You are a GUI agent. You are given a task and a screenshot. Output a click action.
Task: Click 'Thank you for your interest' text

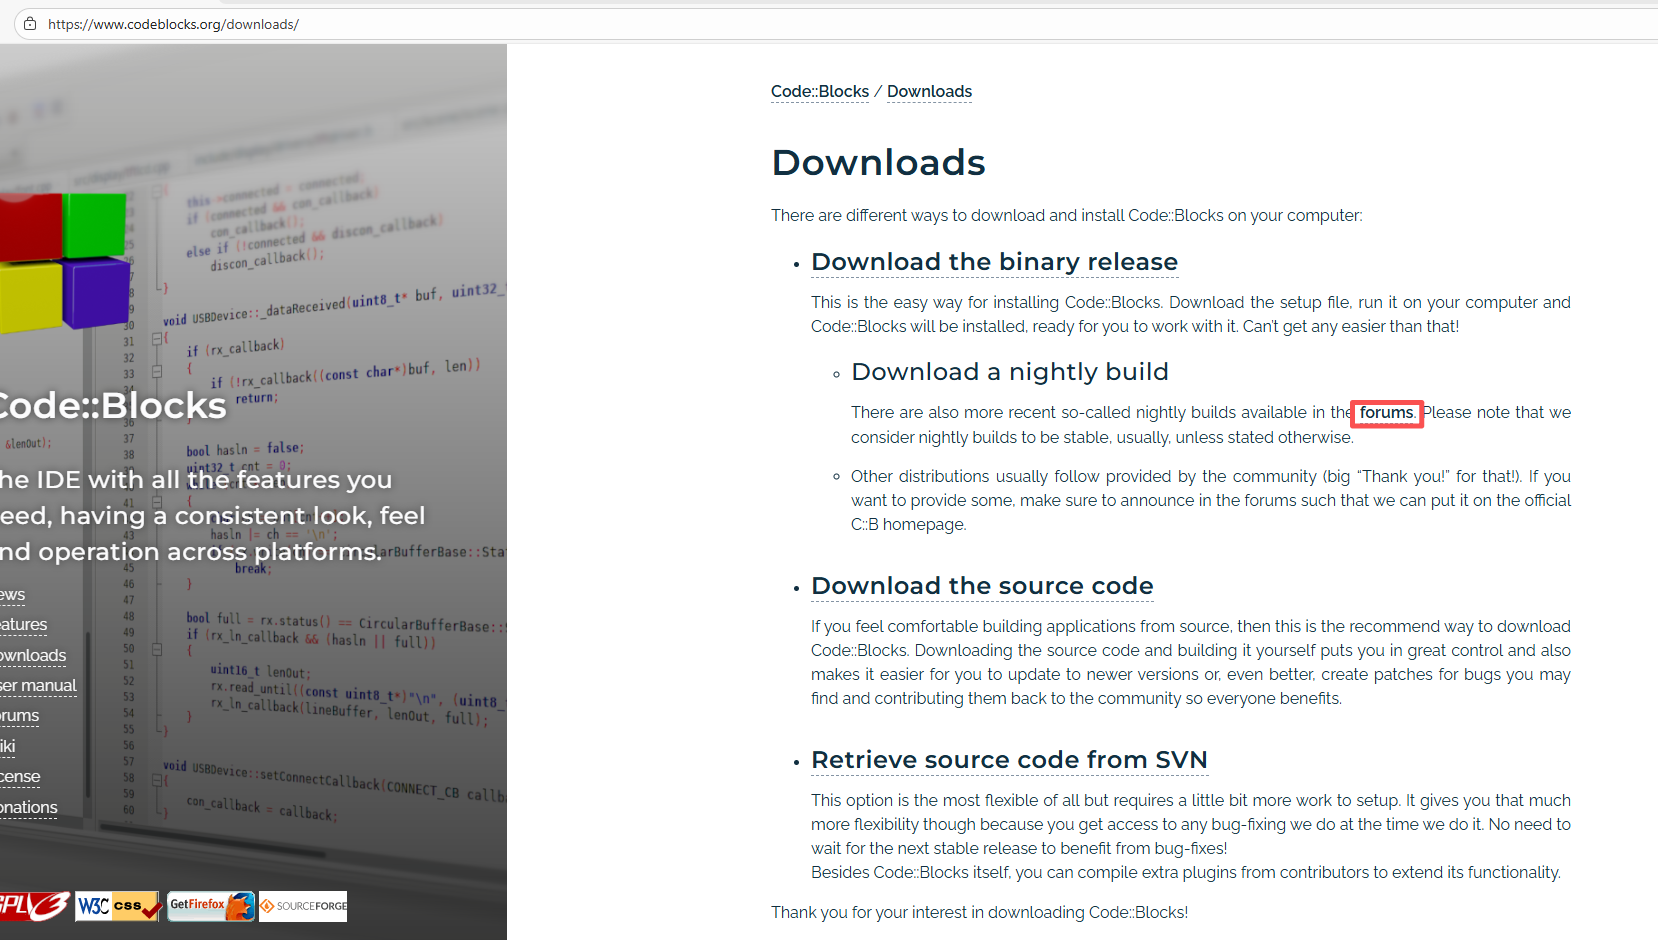pyautogui.click(x=979, y=912)
